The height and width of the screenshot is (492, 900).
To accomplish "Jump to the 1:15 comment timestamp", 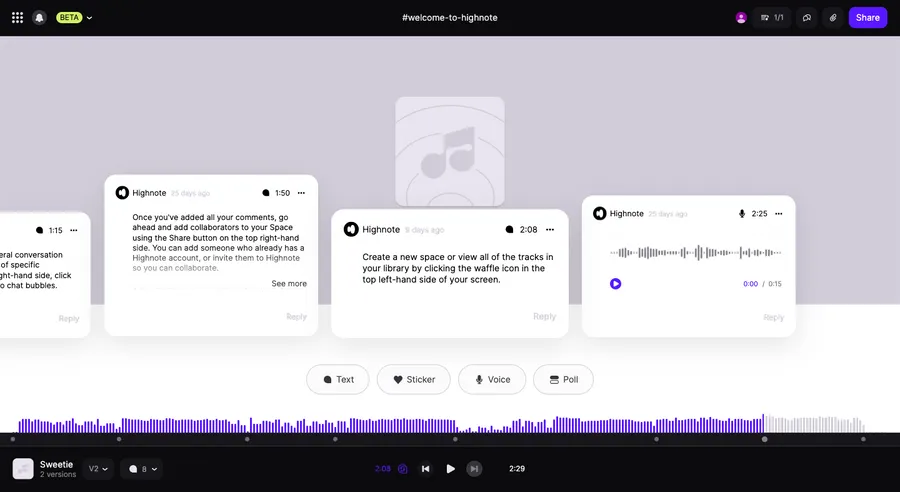I will tap(56, 230).
